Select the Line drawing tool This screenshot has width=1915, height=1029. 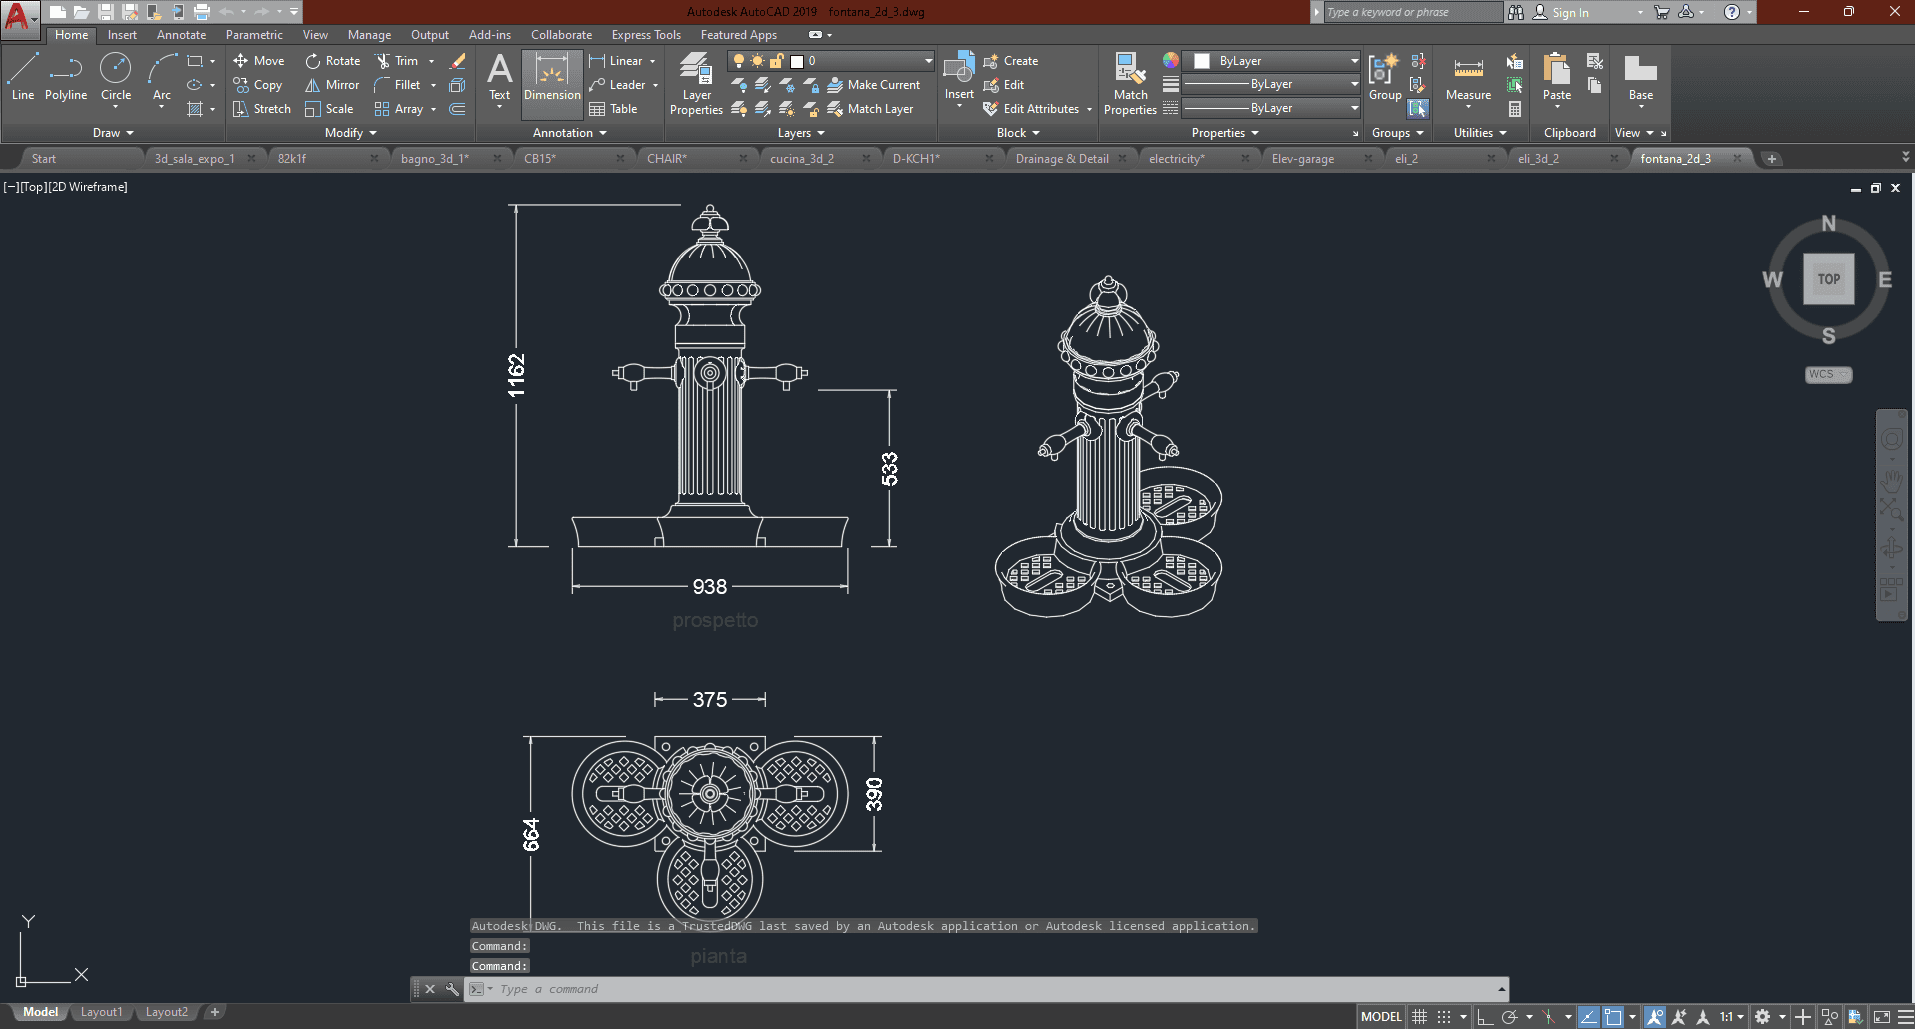pos(23,77)
